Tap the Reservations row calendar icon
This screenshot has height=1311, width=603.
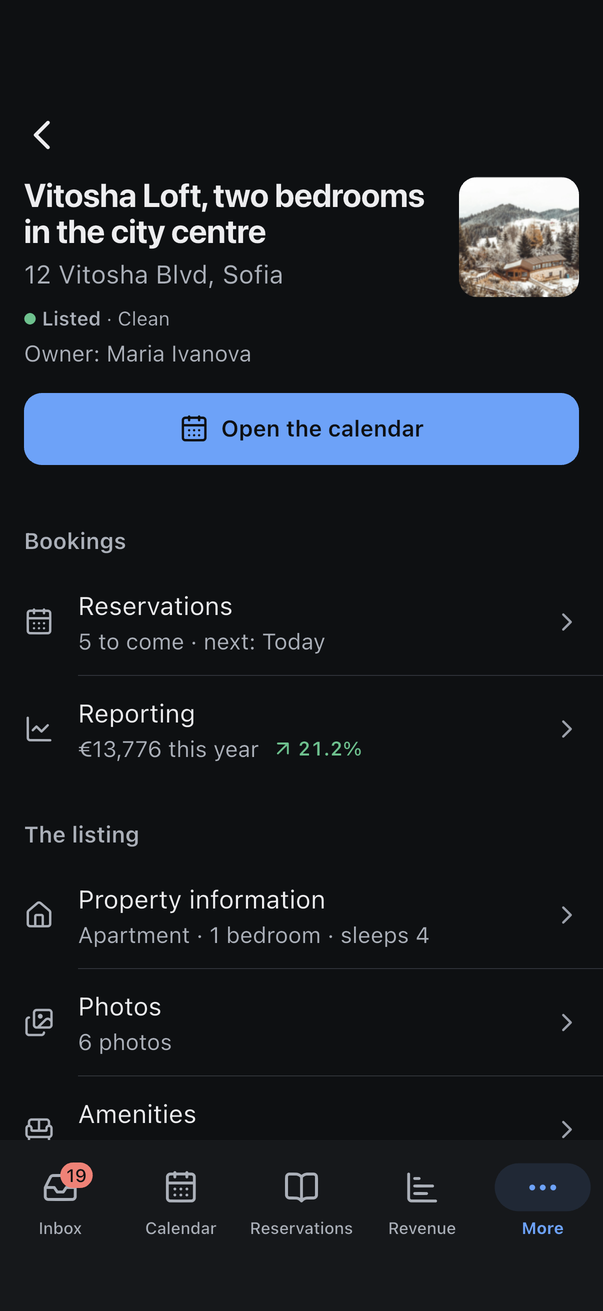click(x=39, y=622)
